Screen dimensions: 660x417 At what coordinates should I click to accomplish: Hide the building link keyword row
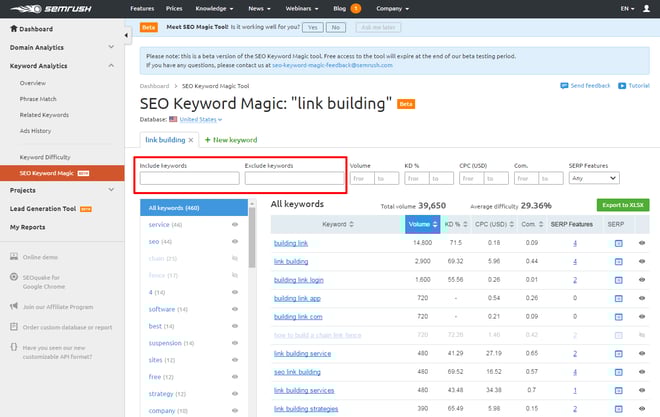[x=642, y=243]
